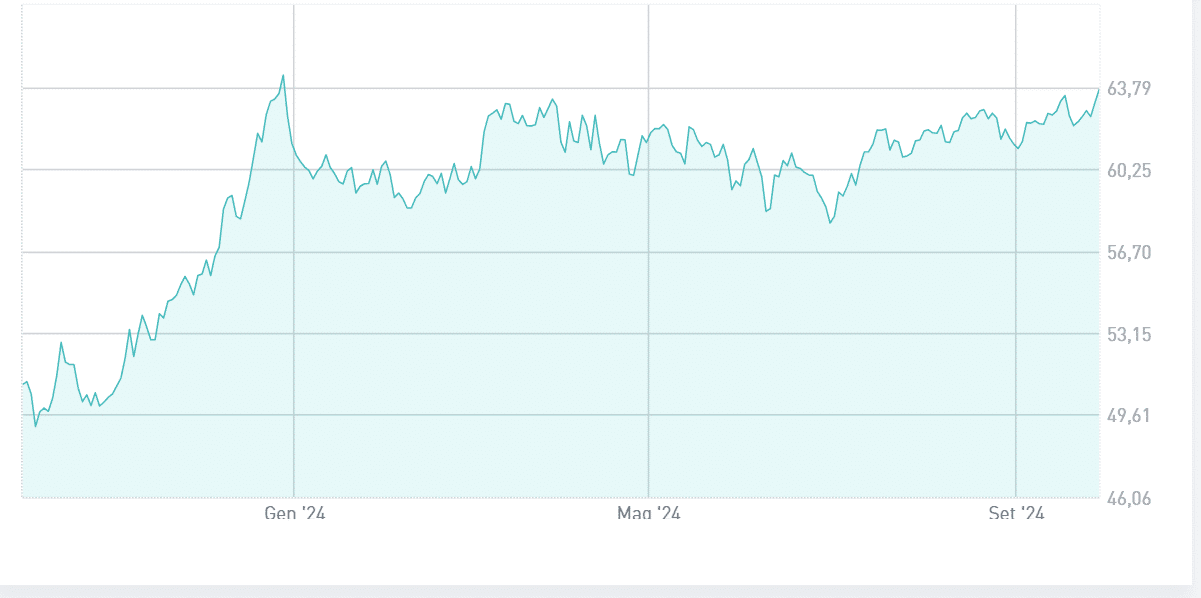Click the deepest dip between Mag '24 and Set '24

pyautogui.click(x=830, y=223)
